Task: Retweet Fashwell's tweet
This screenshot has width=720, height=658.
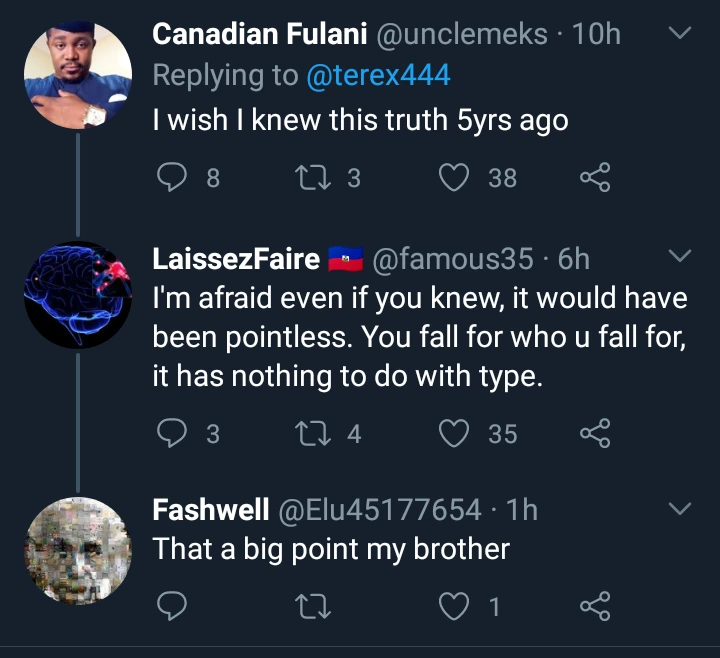Action: [x=314, y=605]
